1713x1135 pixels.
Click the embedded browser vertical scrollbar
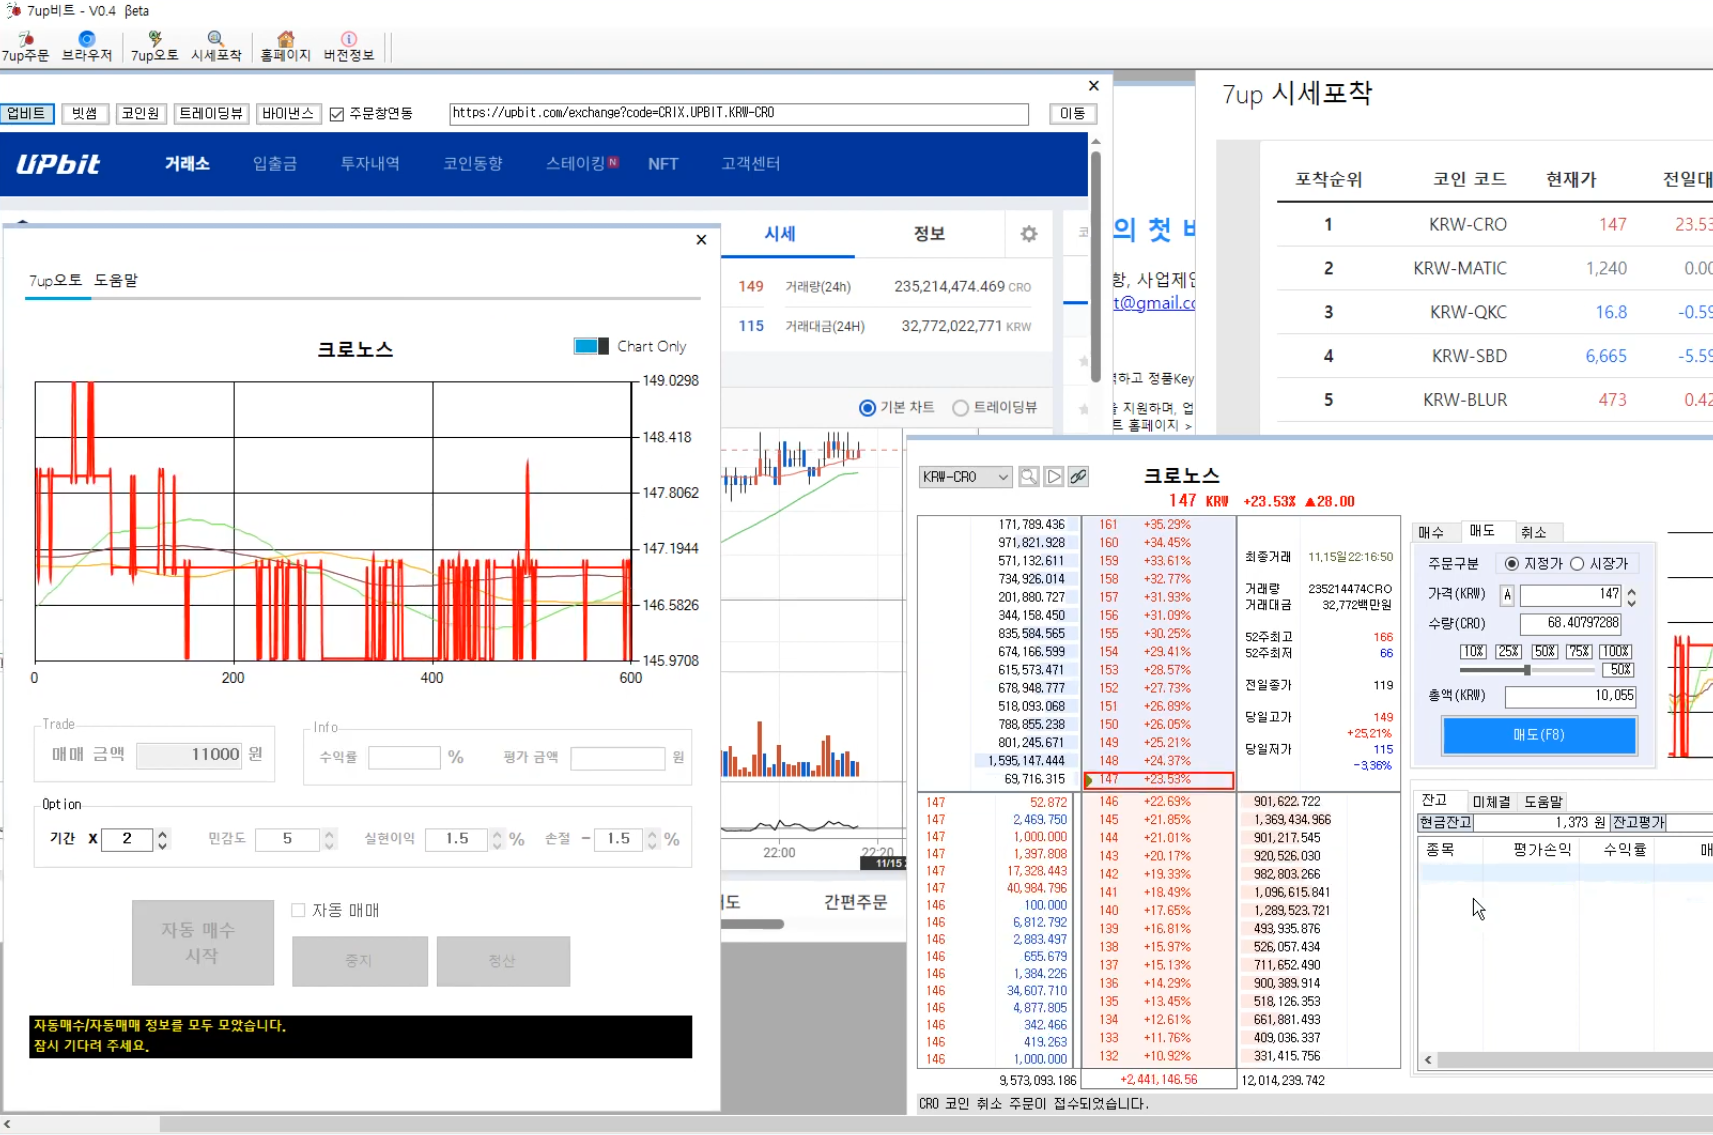pos(1096,265)
